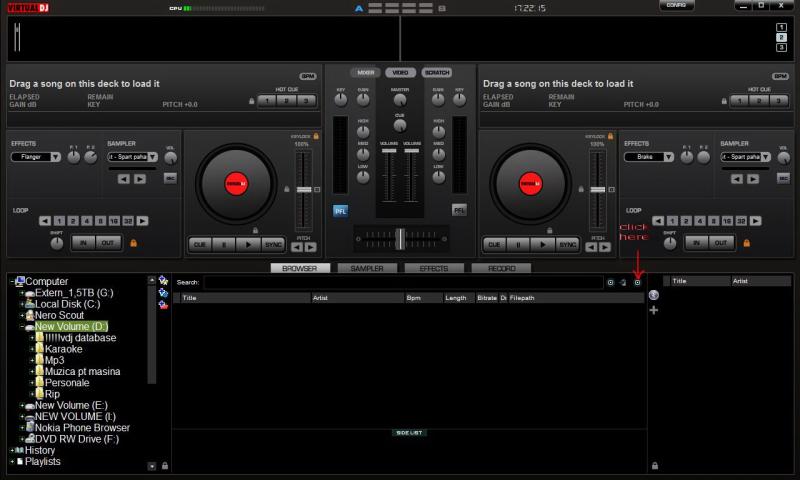Hit SYNC on the left deck

[274, 244]
